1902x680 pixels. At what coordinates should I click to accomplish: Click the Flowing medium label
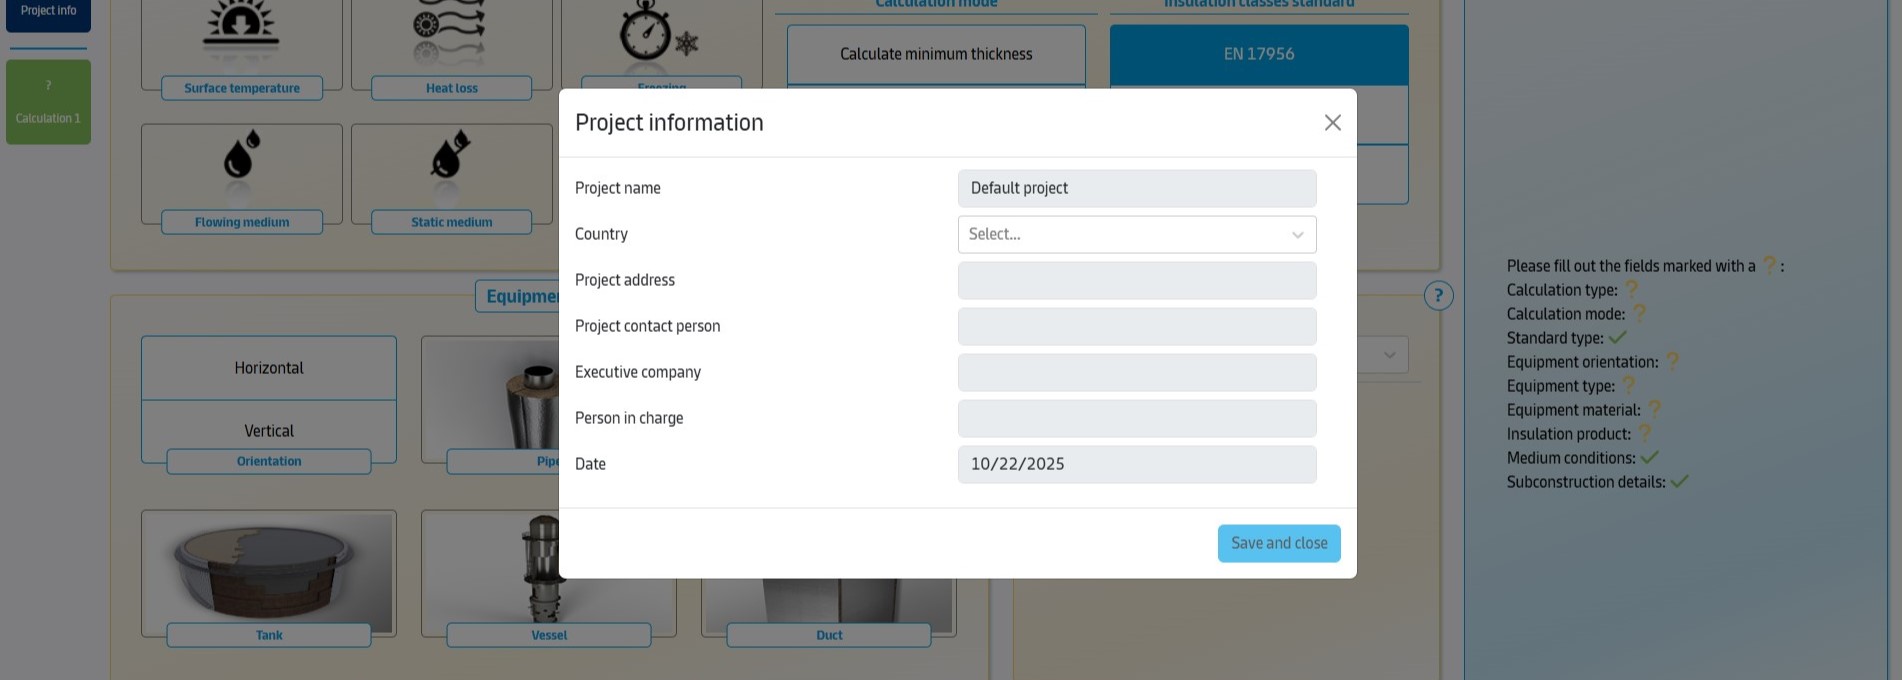(242, 222)
